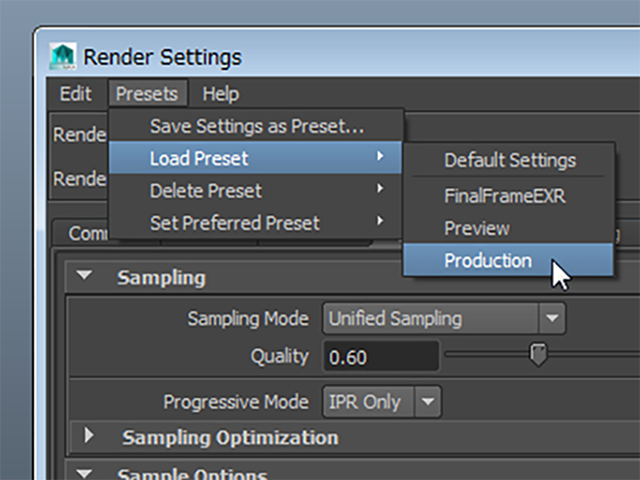Click the Quality value field
Viewport: 640px width, 480px height.
pyautogui.click(x=381, y=357)
